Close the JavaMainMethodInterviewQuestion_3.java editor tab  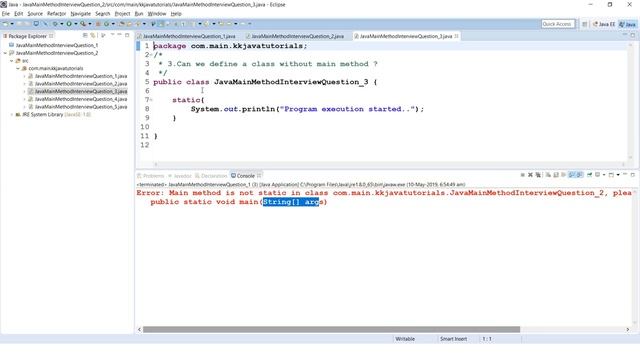[456, 36]
